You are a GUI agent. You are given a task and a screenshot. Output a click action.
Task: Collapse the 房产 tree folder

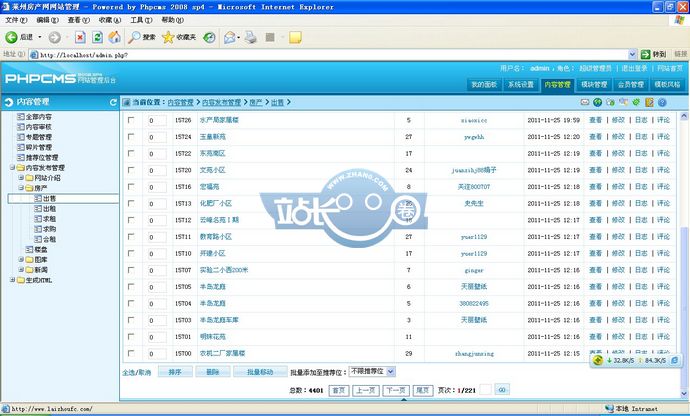coord(21,188)
